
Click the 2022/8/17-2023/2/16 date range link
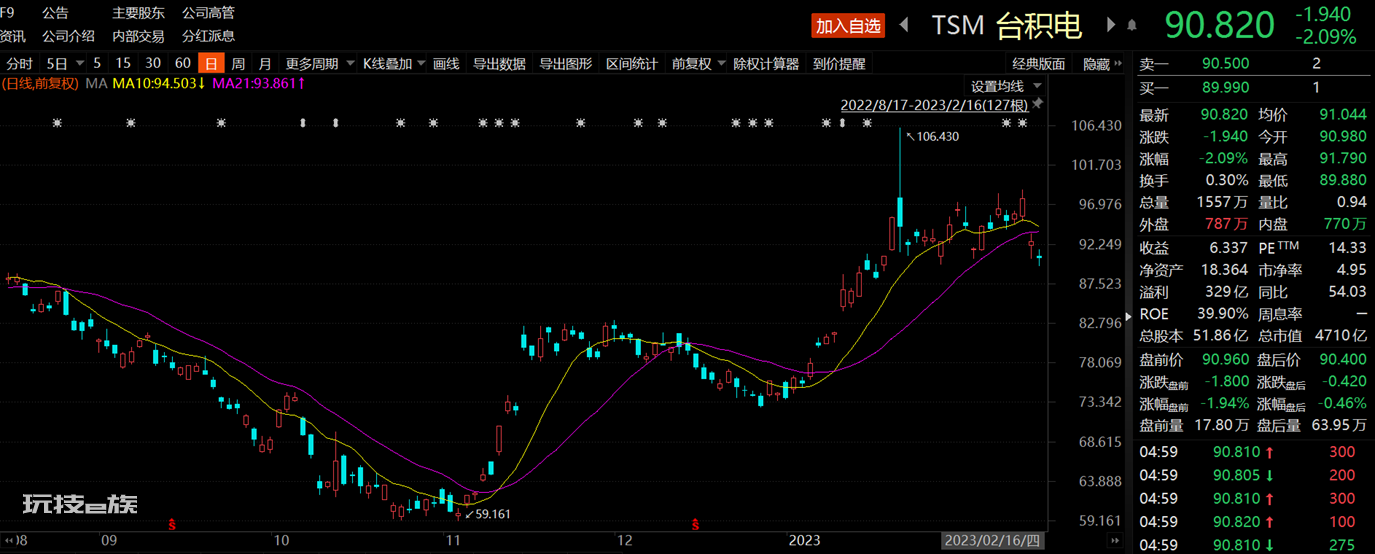[x=934, y=105]
